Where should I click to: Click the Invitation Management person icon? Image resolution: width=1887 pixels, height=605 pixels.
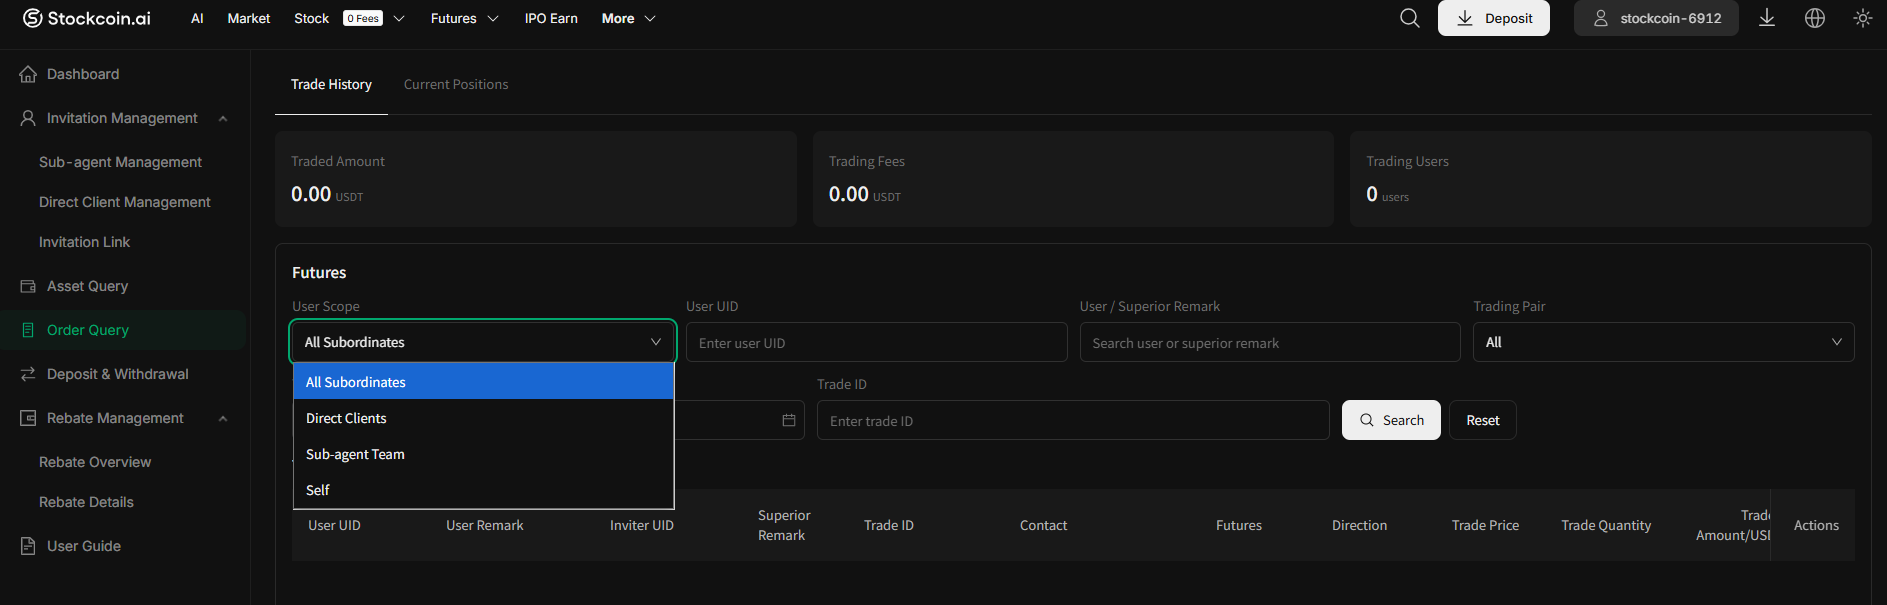click(x=28, y=118)
